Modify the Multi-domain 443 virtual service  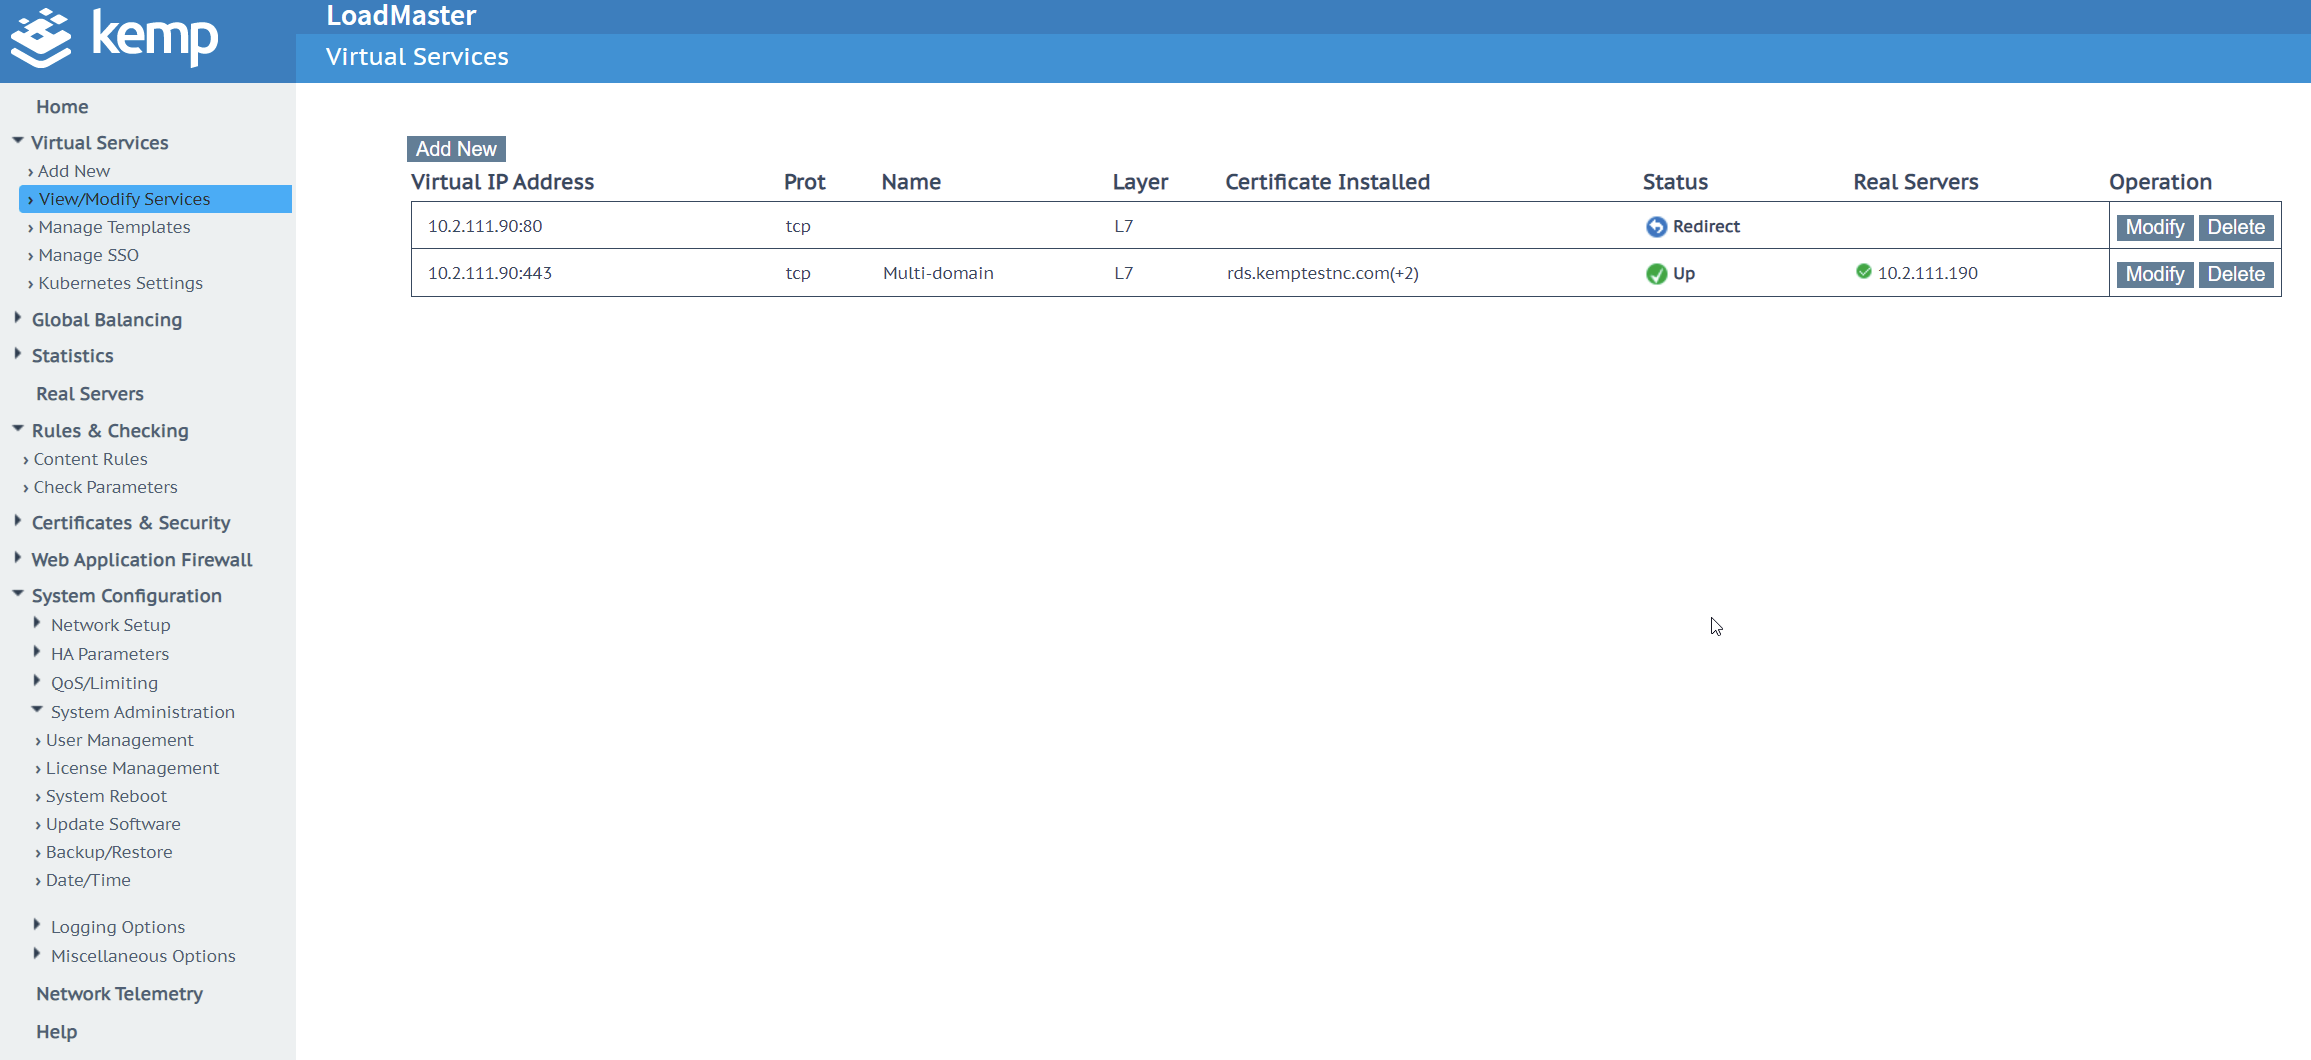click(2155, 274)
